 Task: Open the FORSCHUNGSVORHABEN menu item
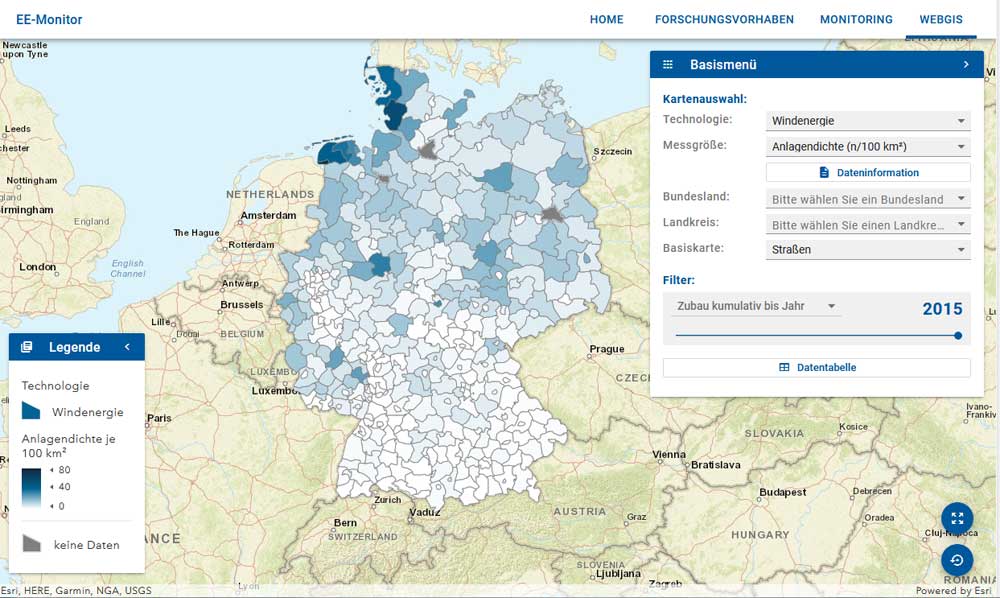click(x=724, y=20)
